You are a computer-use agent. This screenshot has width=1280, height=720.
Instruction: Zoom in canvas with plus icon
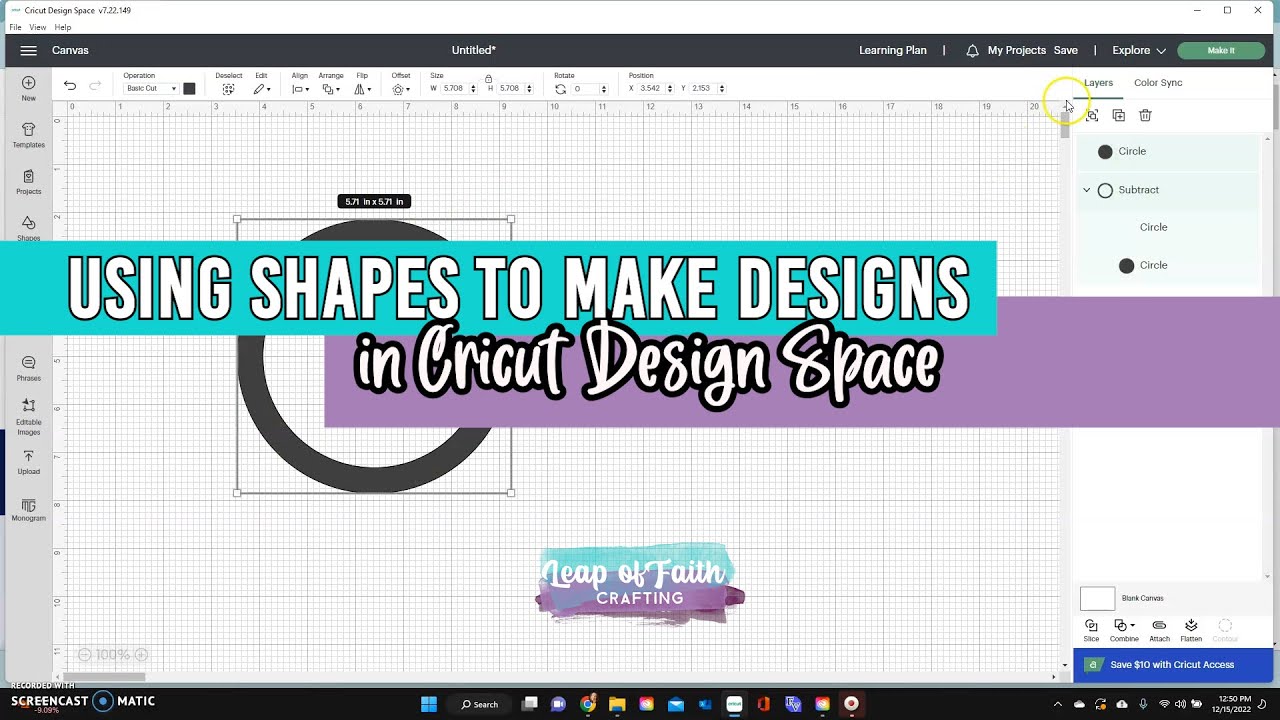tap(141, 655)
